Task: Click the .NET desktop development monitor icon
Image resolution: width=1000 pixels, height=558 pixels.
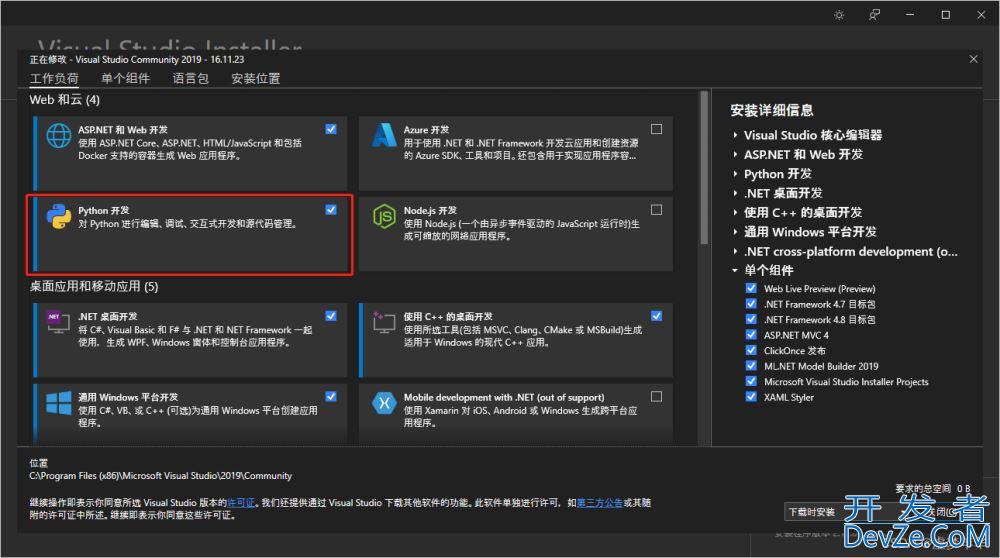Action: 58,321
